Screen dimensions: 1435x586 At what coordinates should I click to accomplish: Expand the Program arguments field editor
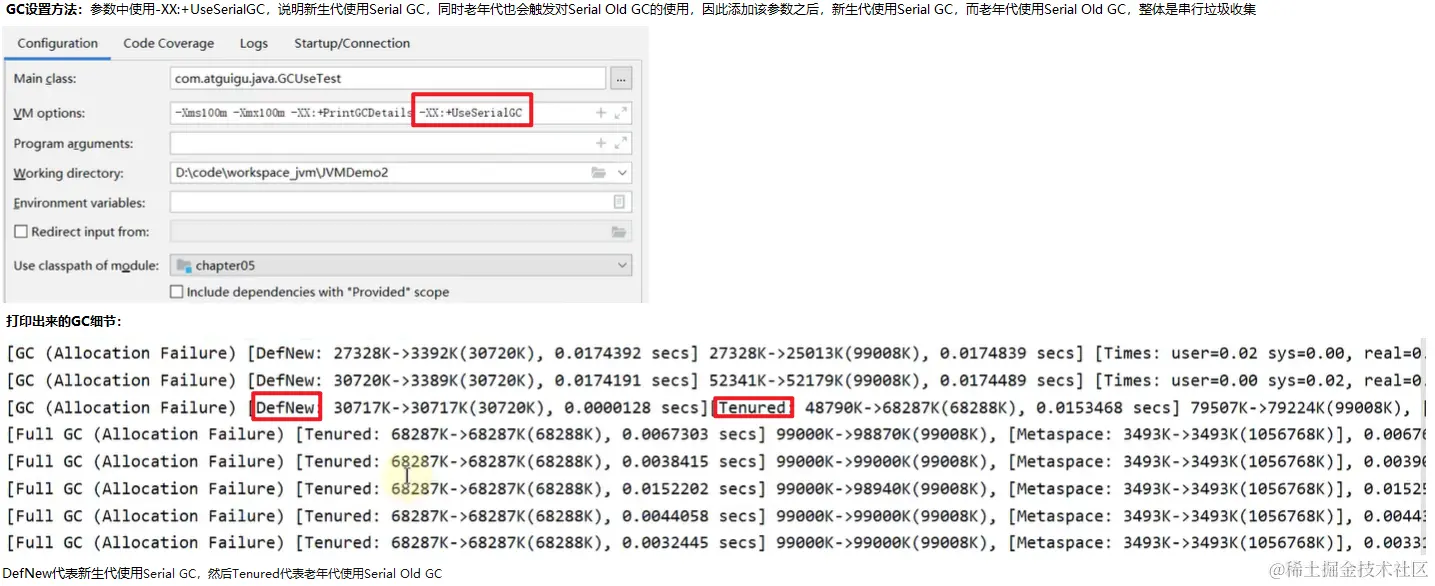[621, 143]
